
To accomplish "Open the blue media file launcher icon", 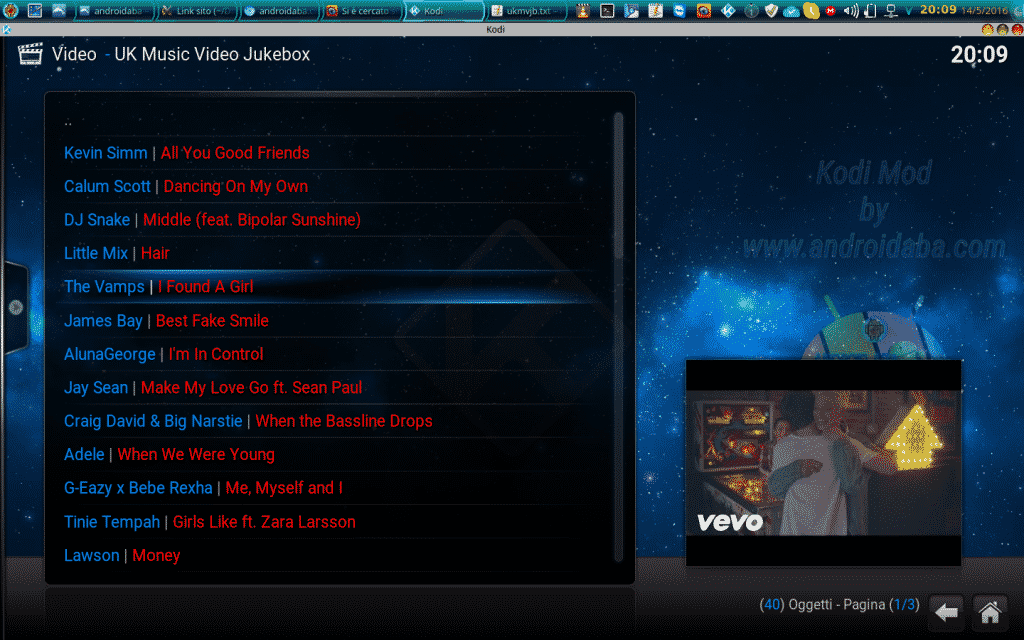I will tap(631, 10).
